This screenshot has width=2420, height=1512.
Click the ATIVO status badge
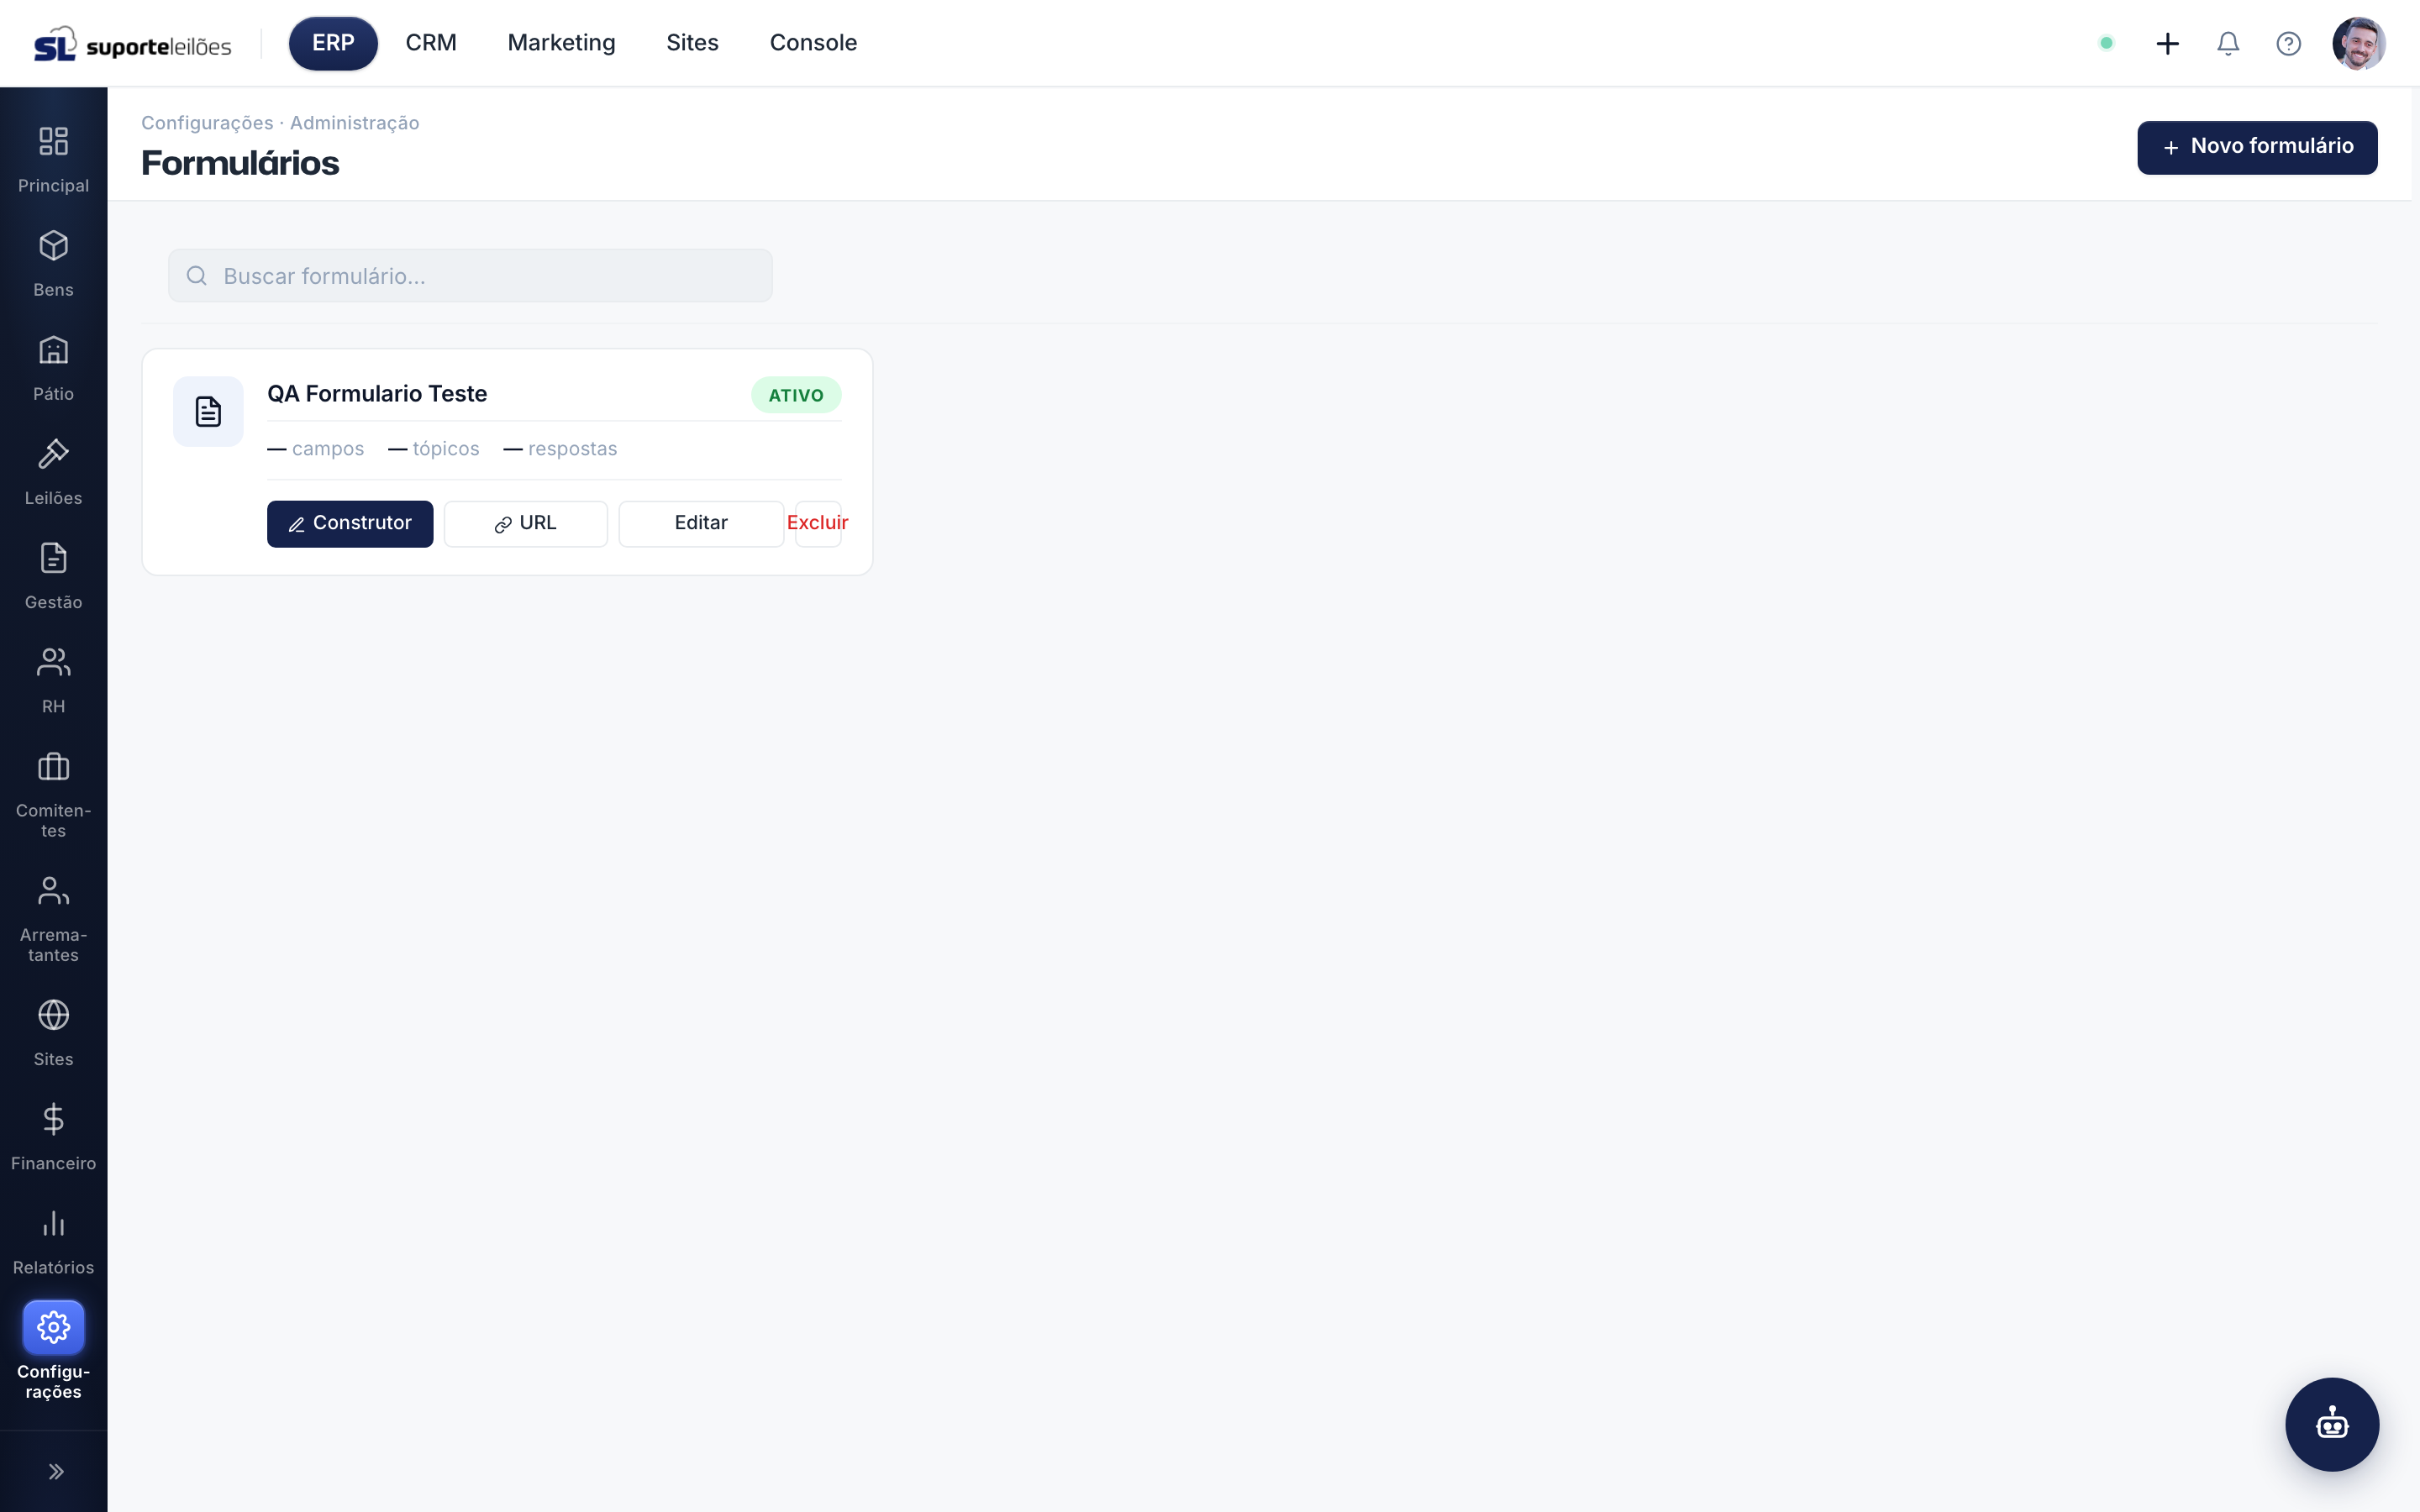click(796, 395)
